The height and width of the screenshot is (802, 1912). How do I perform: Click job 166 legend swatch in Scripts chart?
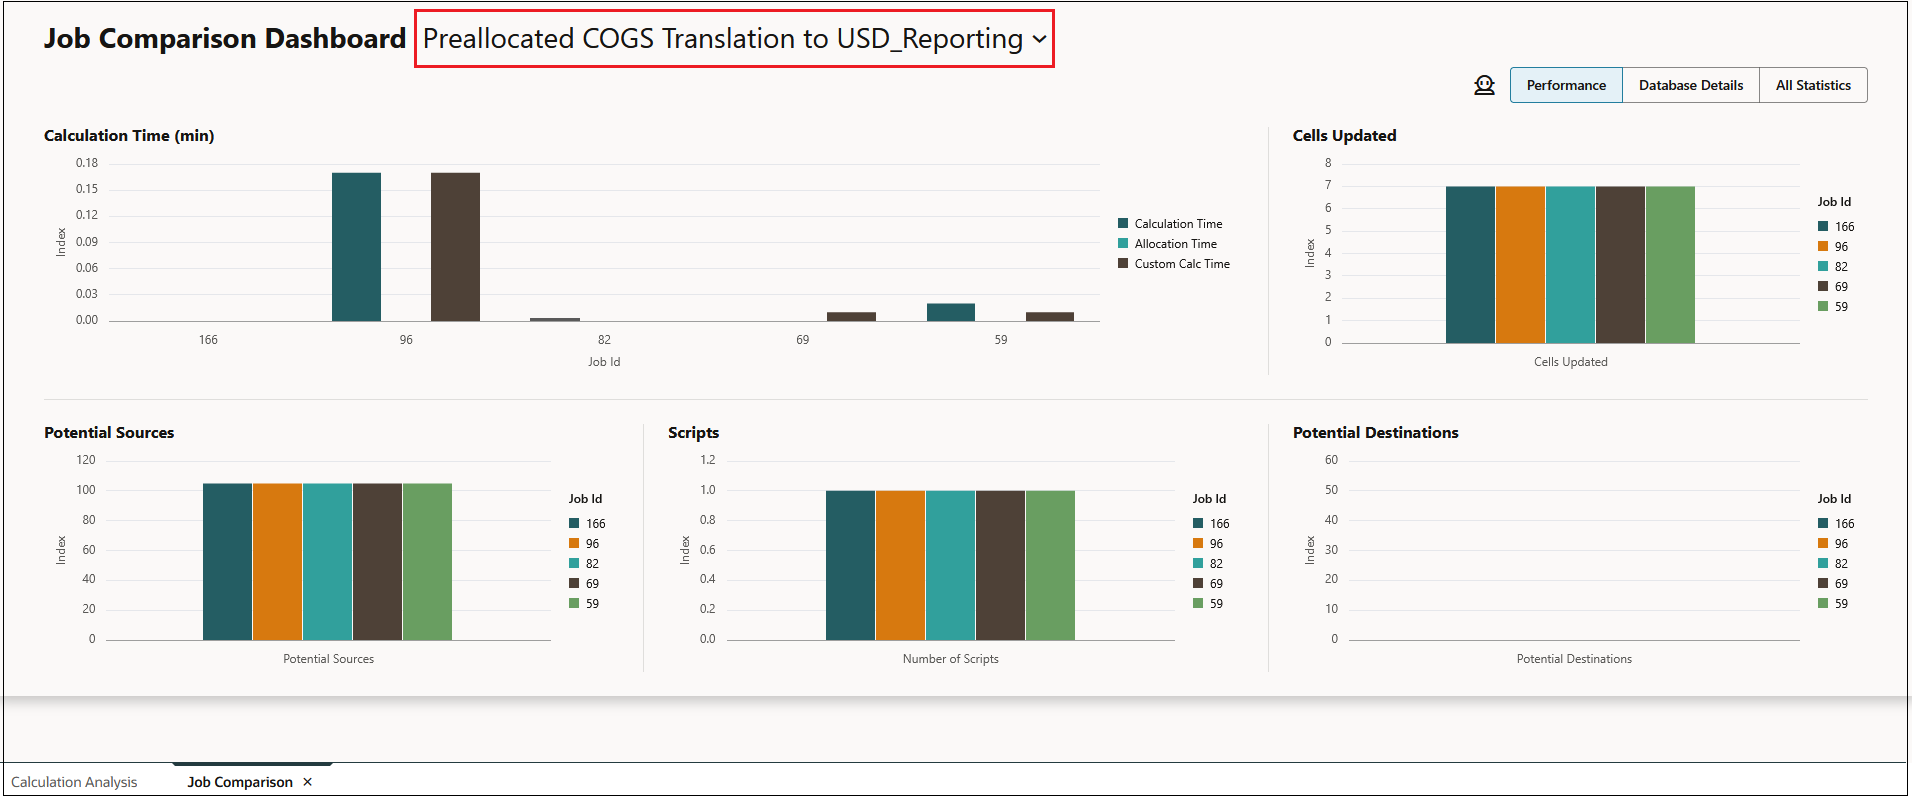(1198, 523)
